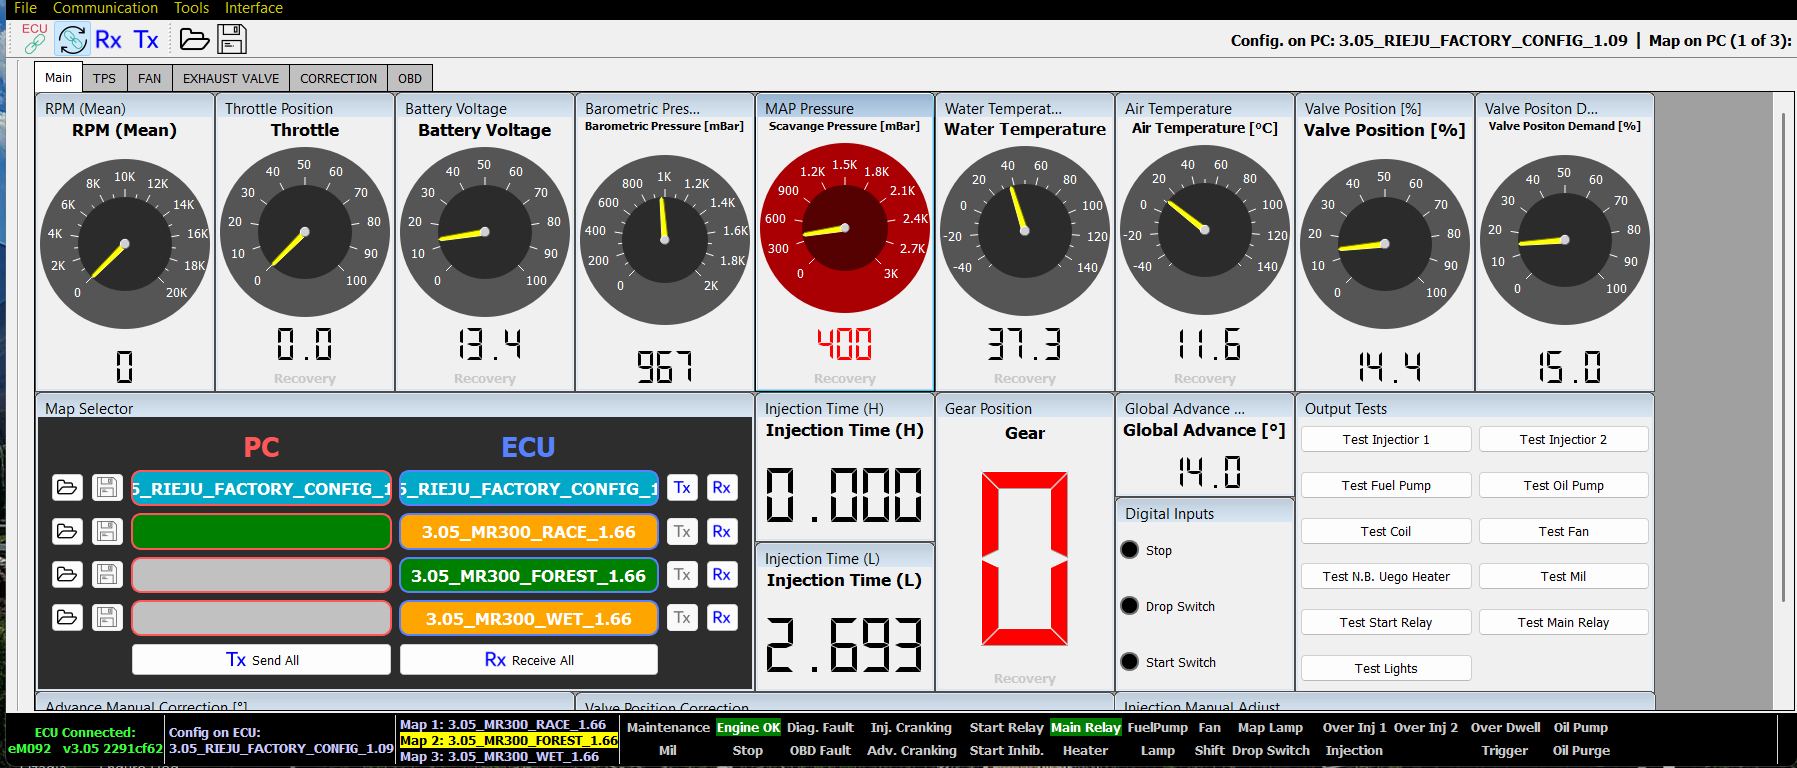Image resolution: width=1797 pixels, height=768 pixels.
Task: Click the vertical scrollbar on right side
Action: [1783, 357]
